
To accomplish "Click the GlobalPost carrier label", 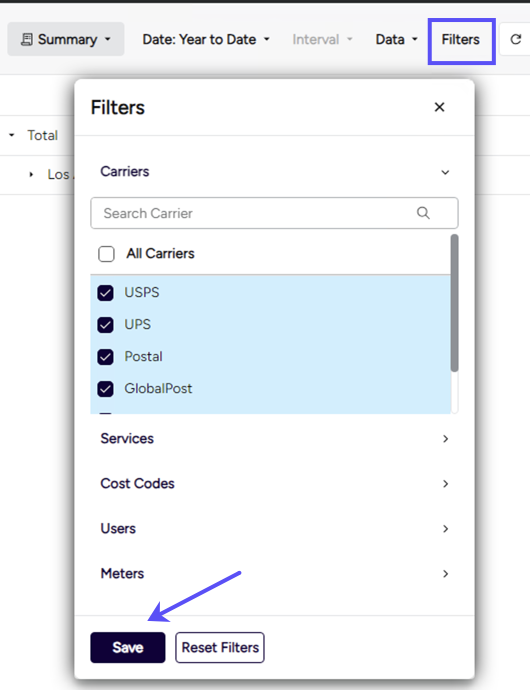I will tap(158, 389).
